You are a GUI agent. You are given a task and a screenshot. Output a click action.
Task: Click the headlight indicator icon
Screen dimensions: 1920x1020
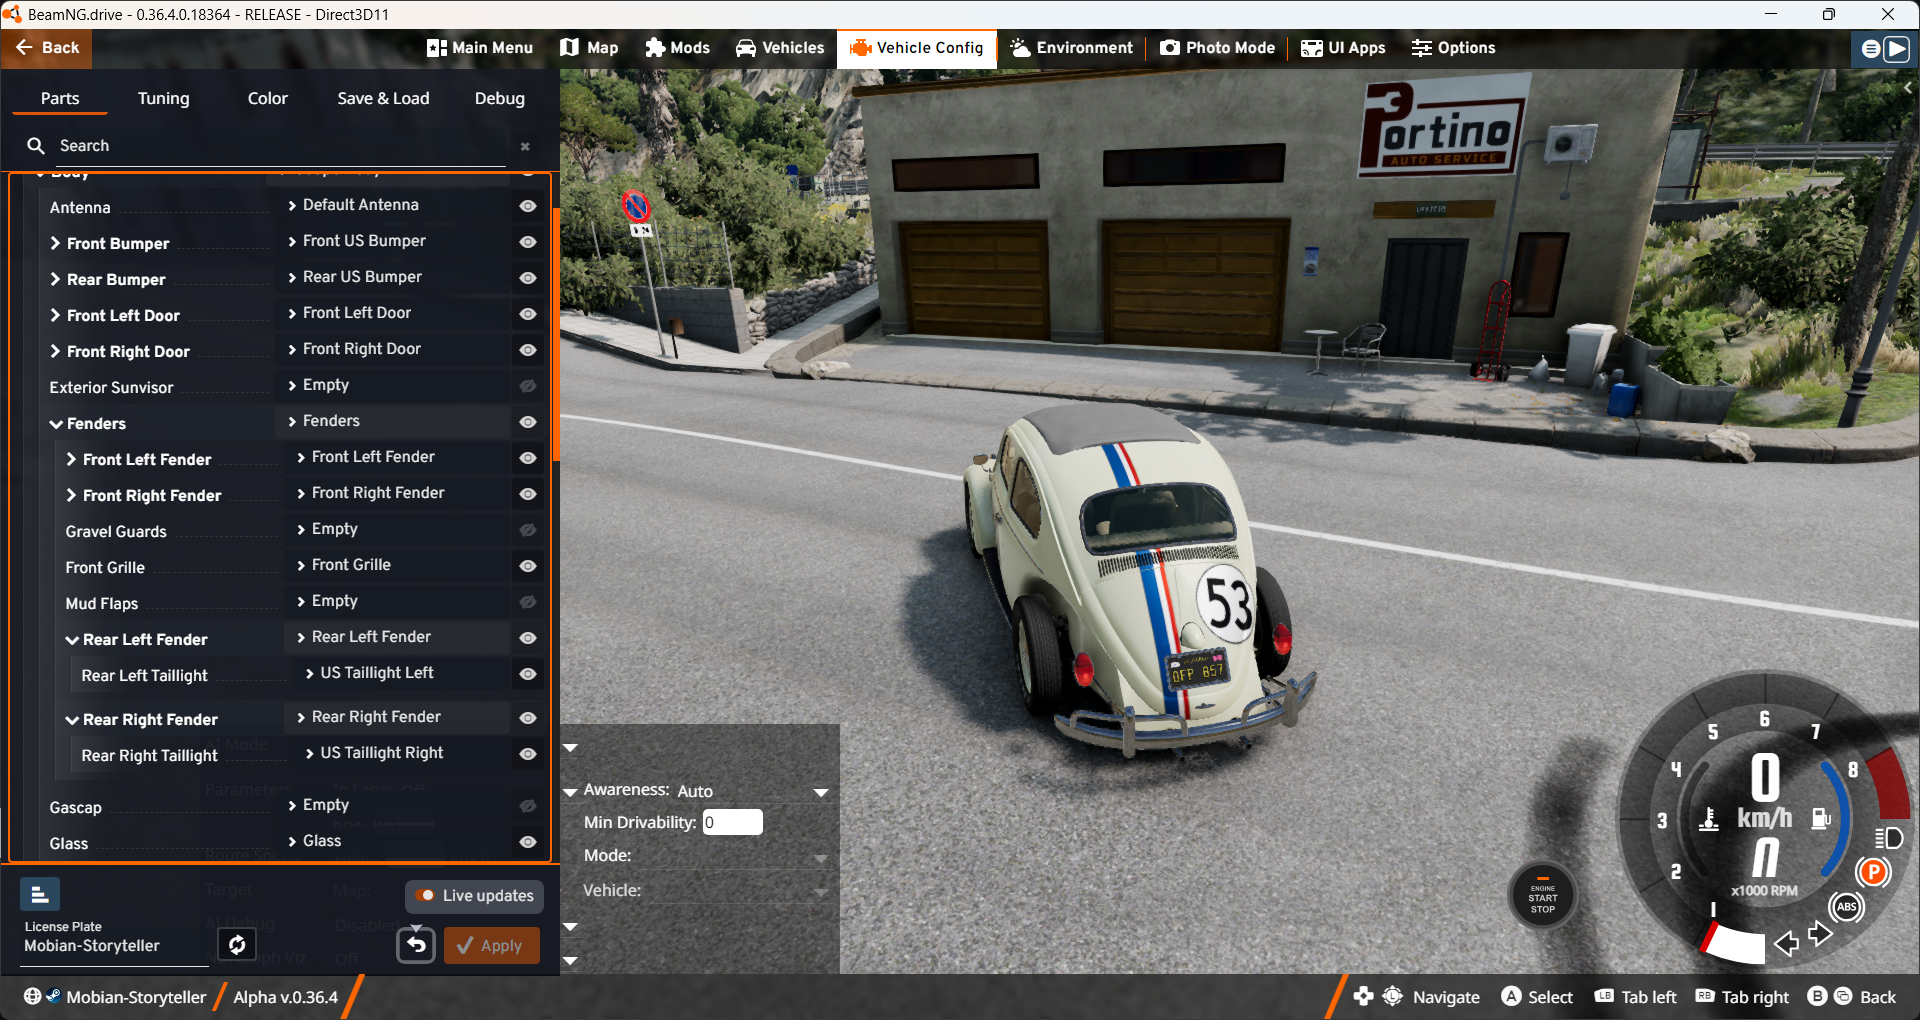tap(1889, 838)
